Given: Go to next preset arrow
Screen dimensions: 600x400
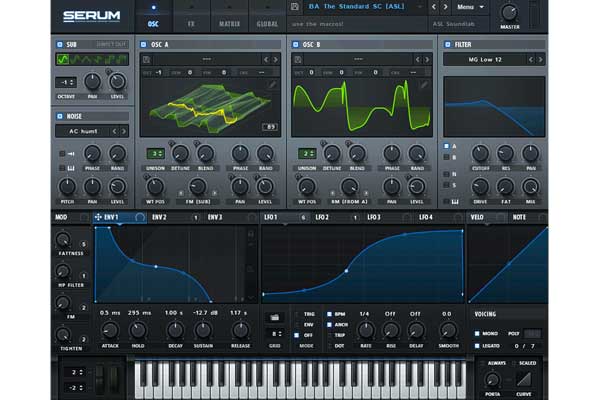Looking at the screenshot, I should click(x=445, y=7).
